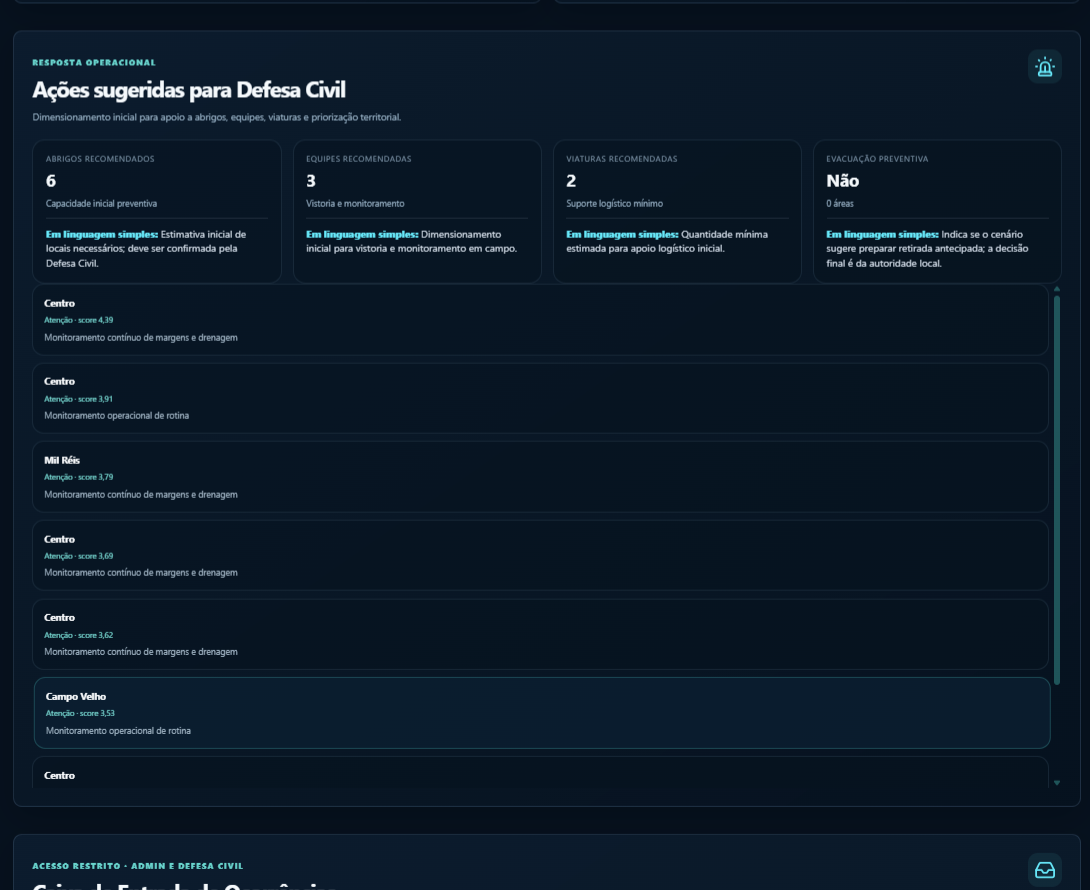
Task: Click the '0 áreas' text
Action: (x=840, y=204)
